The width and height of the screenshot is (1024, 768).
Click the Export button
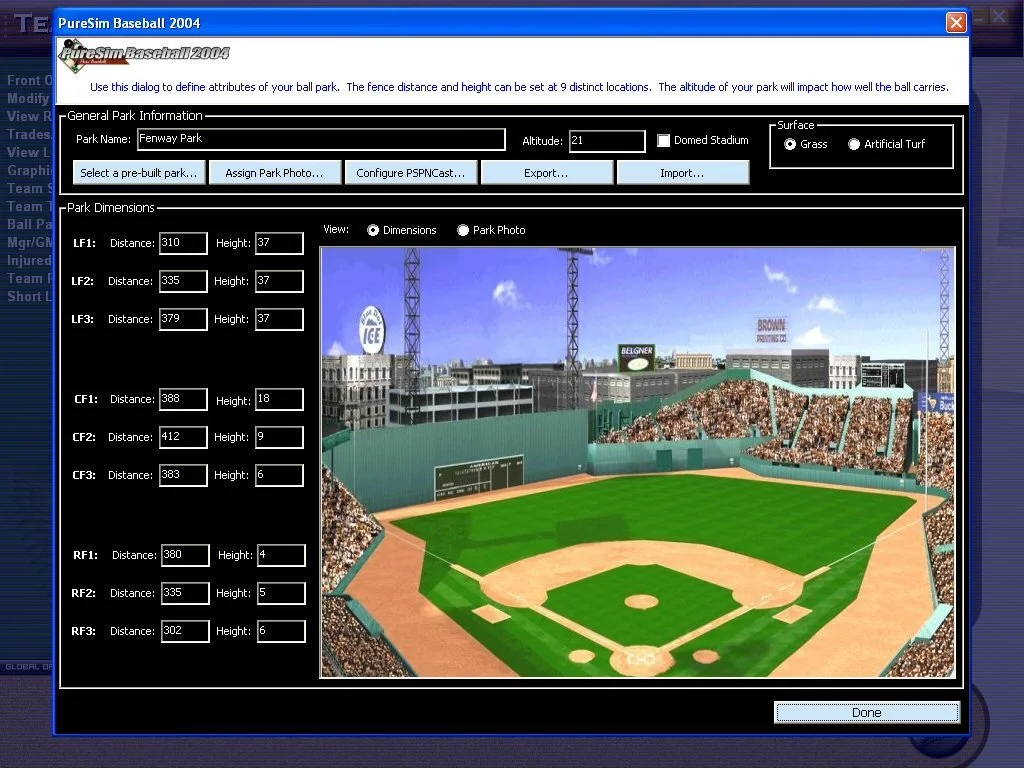click(546, 173)
